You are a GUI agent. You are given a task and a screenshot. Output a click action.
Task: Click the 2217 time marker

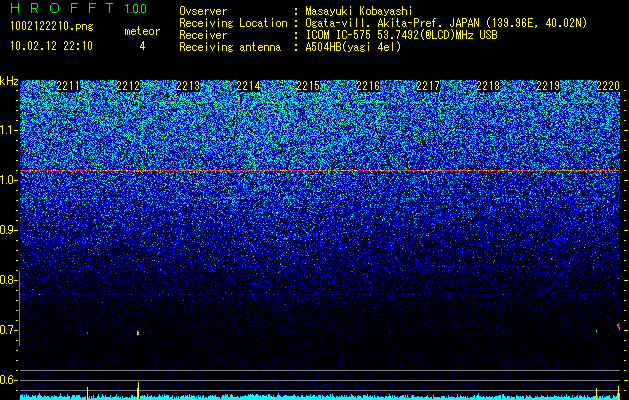click(x=428, y=86)
